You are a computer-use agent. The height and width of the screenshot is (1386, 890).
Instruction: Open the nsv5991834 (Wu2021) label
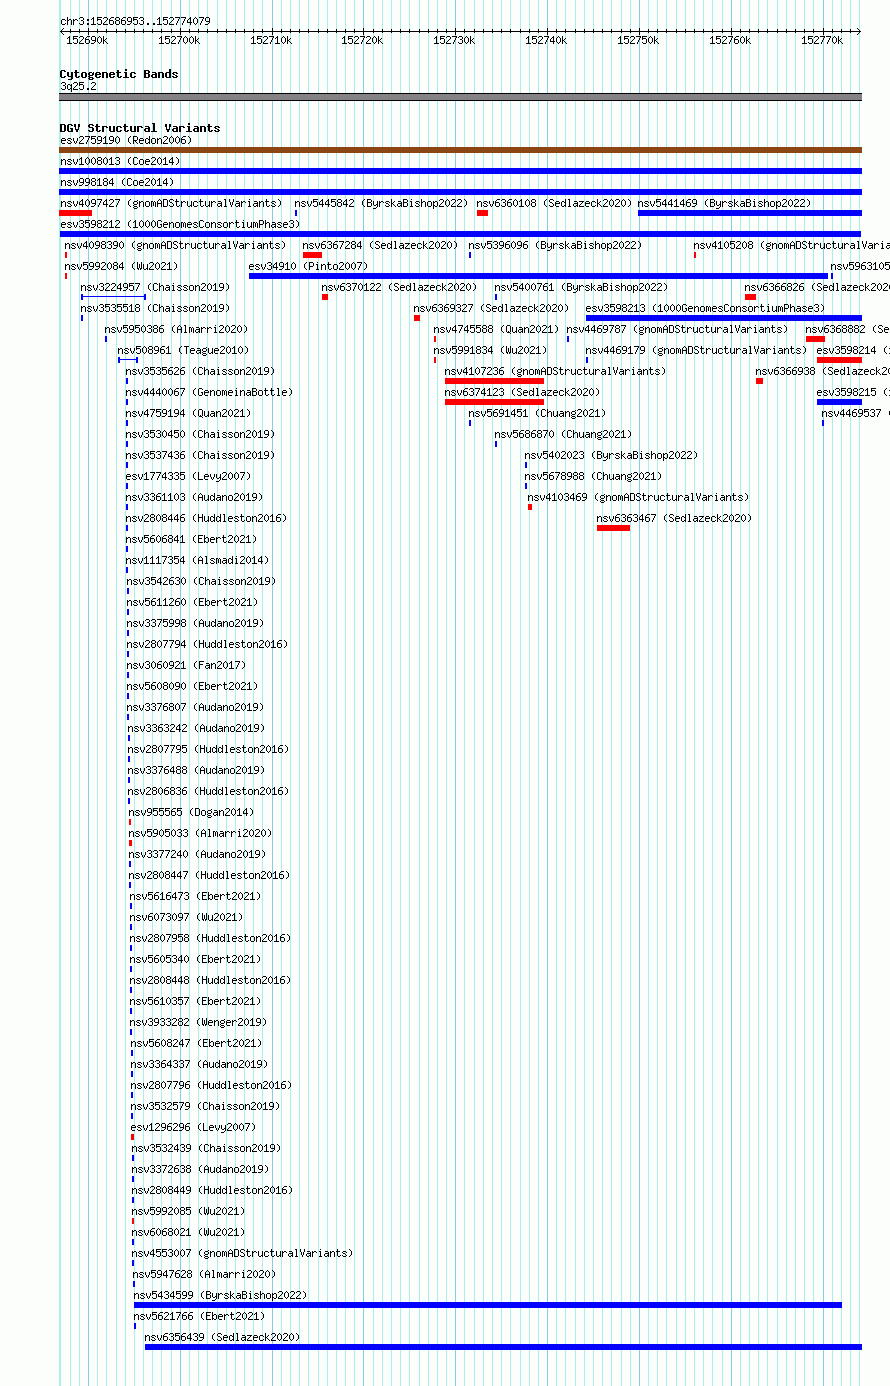tap(490, 350)
